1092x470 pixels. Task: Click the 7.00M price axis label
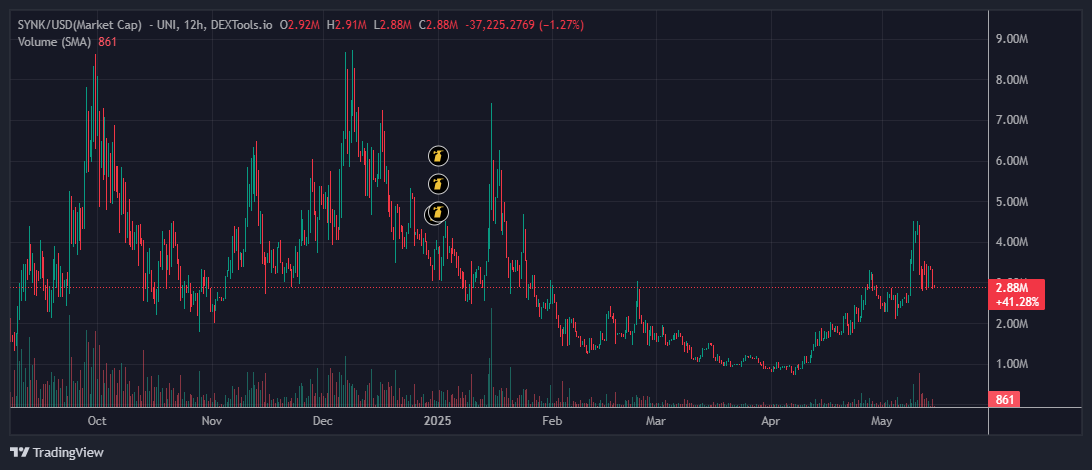[x=1012, y=120]
